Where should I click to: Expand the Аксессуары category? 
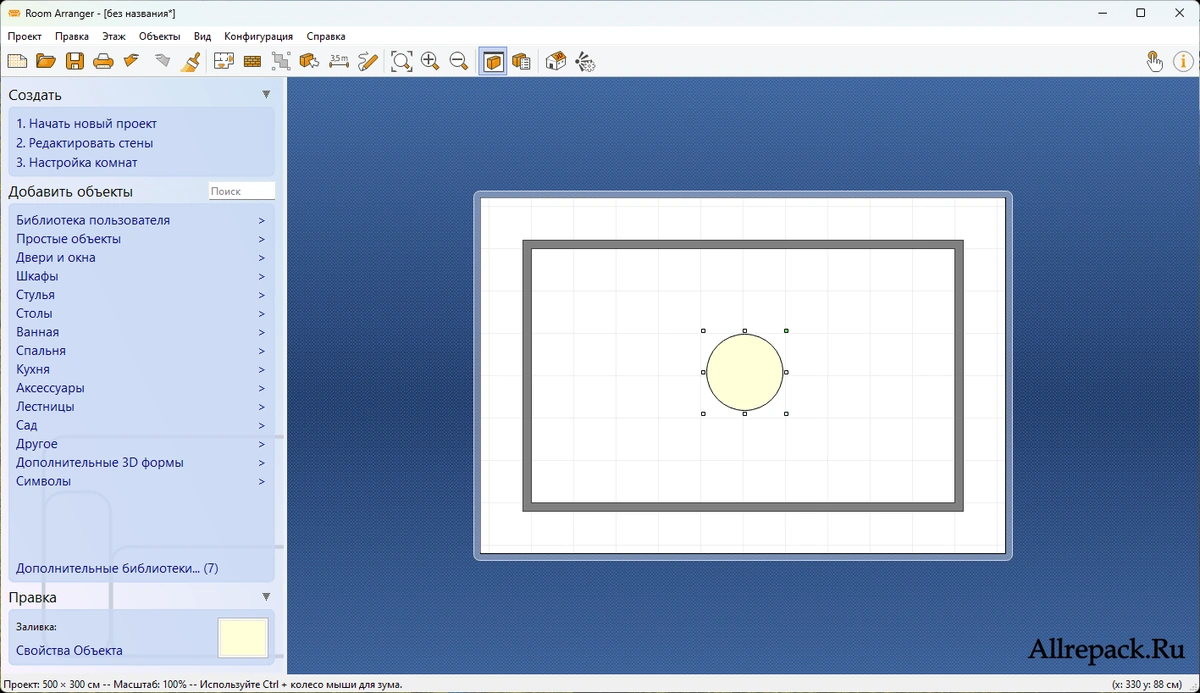pos(141,388)
